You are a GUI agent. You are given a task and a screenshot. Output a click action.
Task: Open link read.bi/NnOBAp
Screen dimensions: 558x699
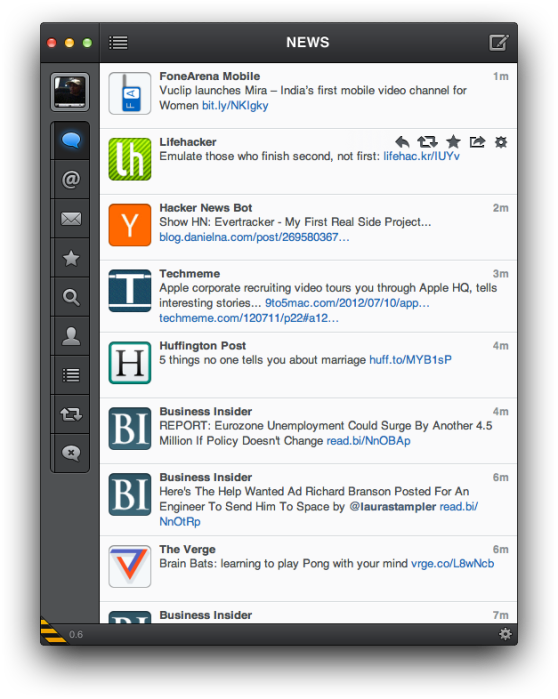[x=369, y=441]
